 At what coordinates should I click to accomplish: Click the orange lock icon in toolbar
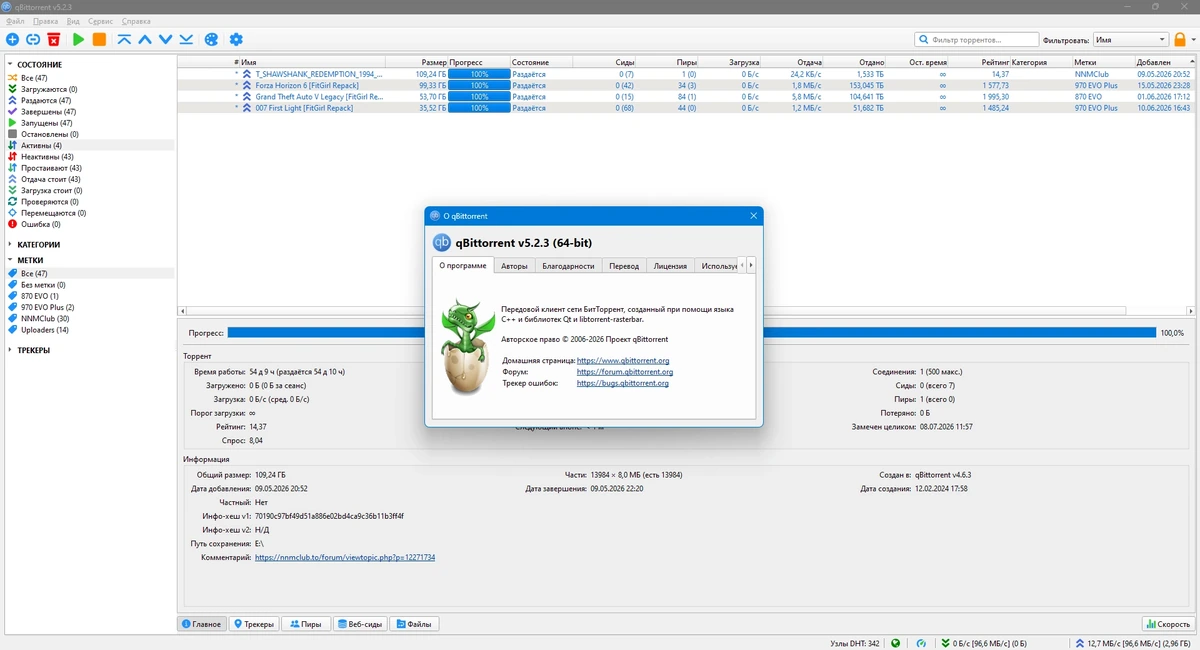pos(1180,39)
